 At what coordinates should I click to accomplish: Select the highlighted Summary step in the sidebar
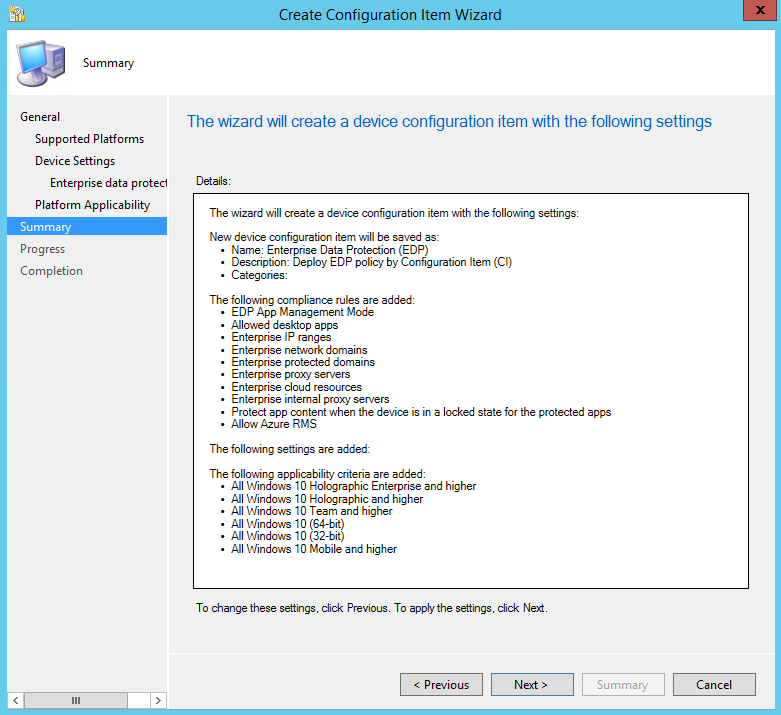pos(46,227)
